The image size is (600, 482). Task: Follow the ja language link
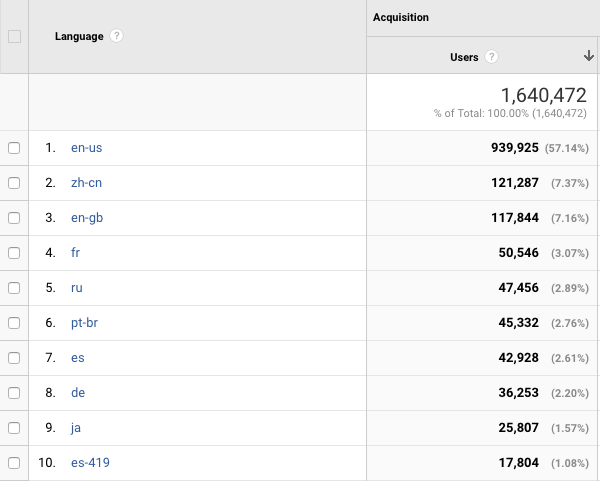[75, 428]
